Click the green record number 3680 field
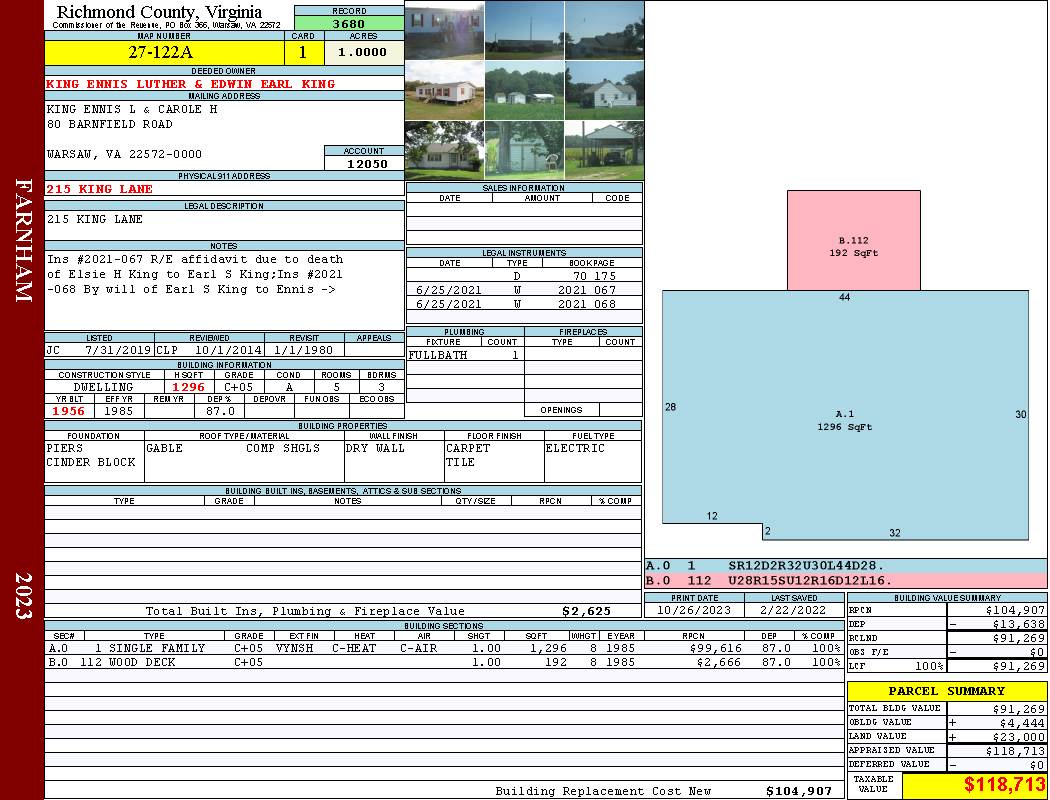This screenshot has height=800, width=1050. (349, 23)
